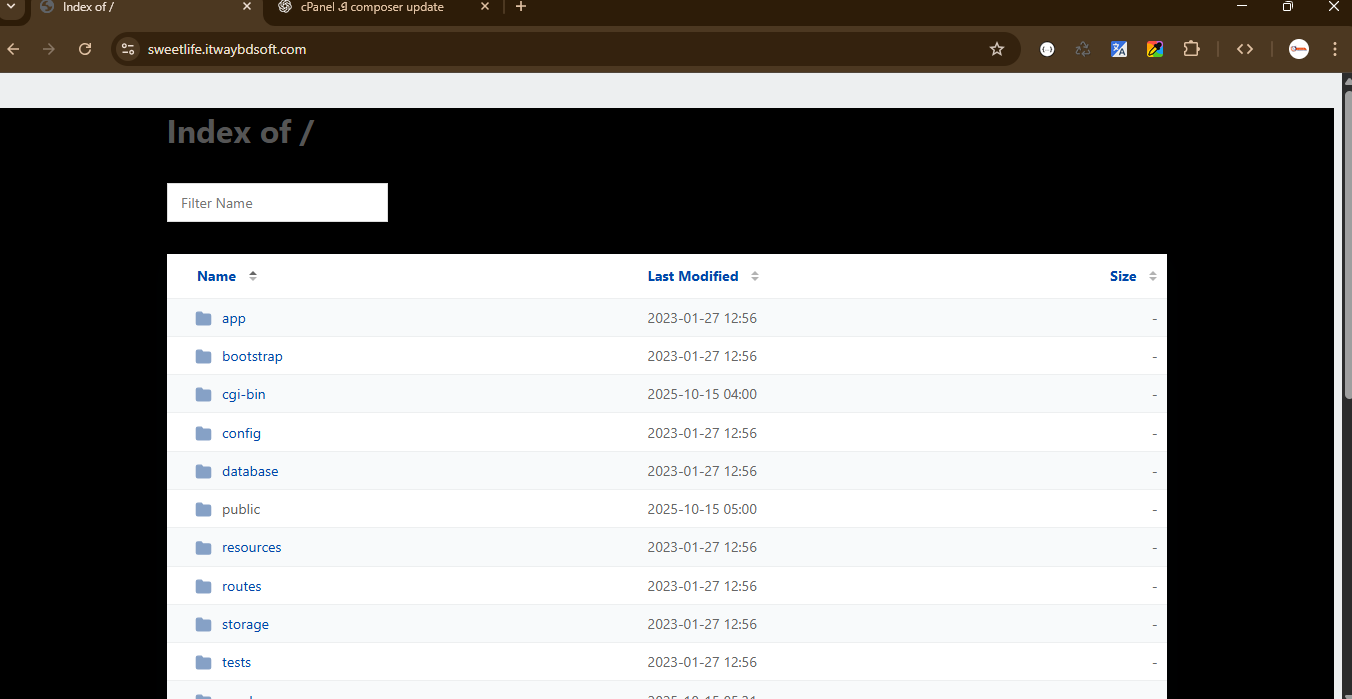Switch to cPanel composer update tab
Screen dimensions: 1352x699
[x=372, y=7]
